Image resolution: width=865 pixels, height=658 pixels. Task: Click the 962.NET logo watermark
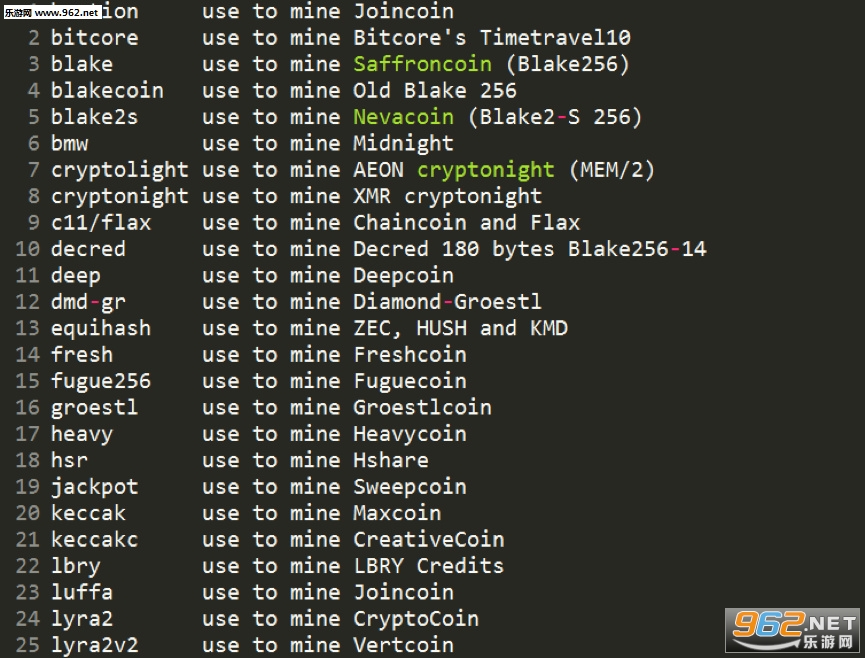[793, 630]
